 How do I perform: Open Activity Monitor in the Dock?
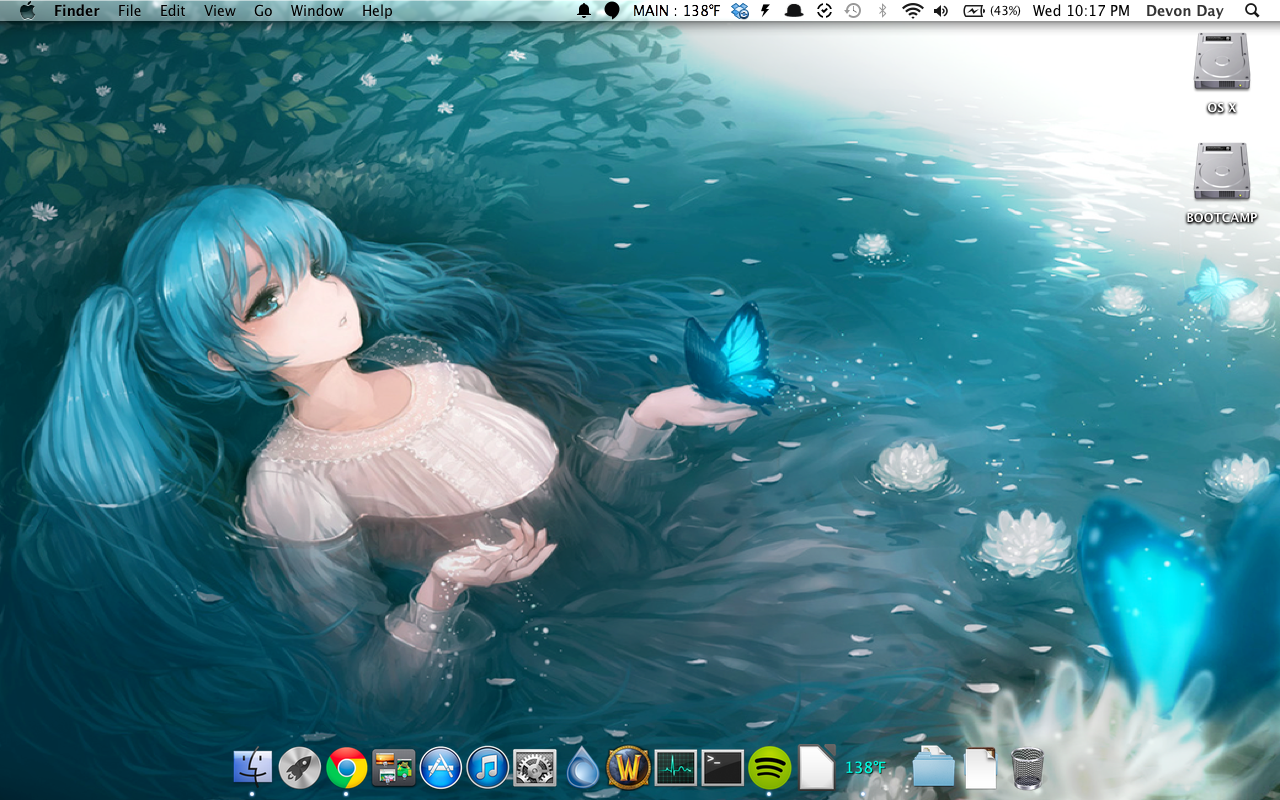click(x=675, y=768)
